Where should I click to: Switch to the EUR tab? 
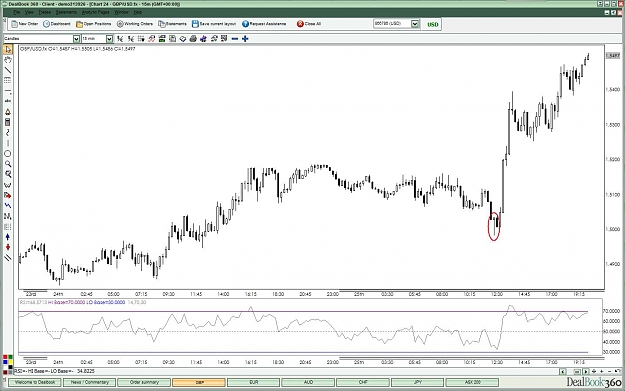click(254, 382)
